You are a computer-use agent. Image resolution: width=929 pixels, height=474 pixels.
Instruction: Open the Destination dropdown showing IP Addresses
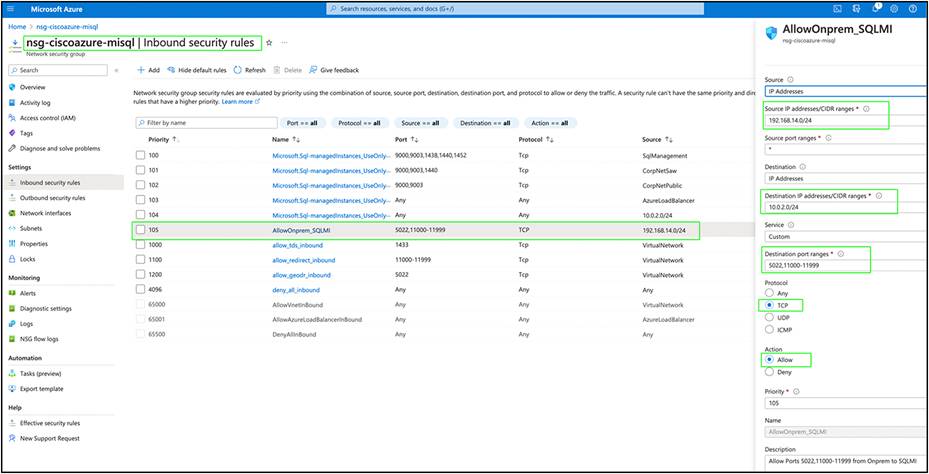click(846, 178)
